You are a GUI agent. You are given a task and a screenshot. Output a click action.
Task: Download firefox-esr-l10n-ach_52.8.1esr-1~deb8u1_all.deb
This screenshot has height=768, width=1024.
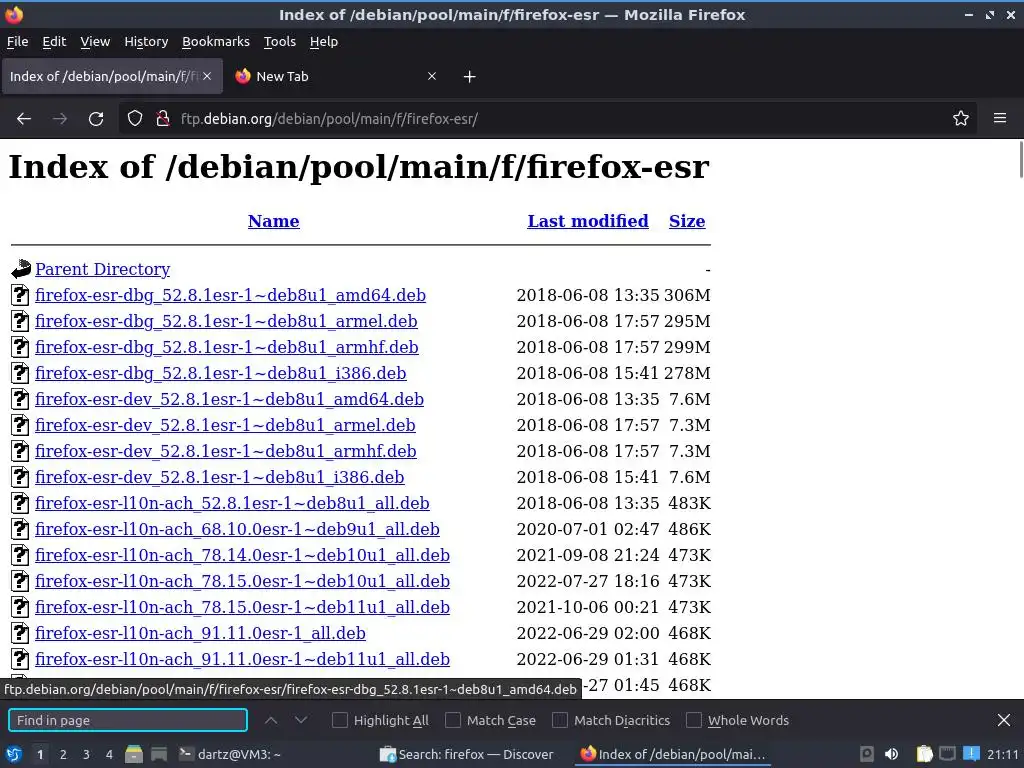232,504
